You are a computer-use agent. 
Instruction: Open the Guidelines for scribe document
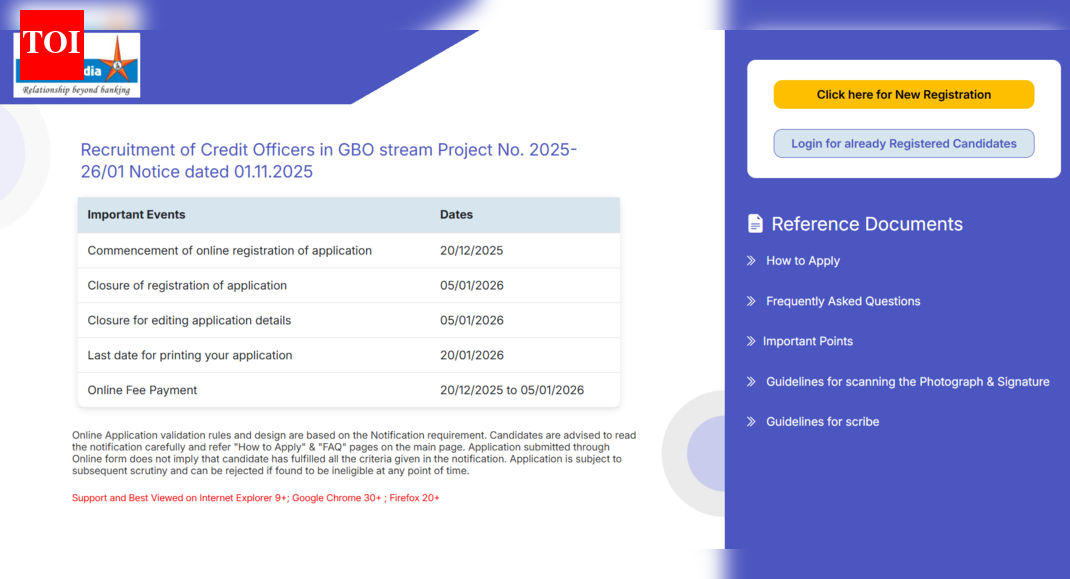click(822, 421)
